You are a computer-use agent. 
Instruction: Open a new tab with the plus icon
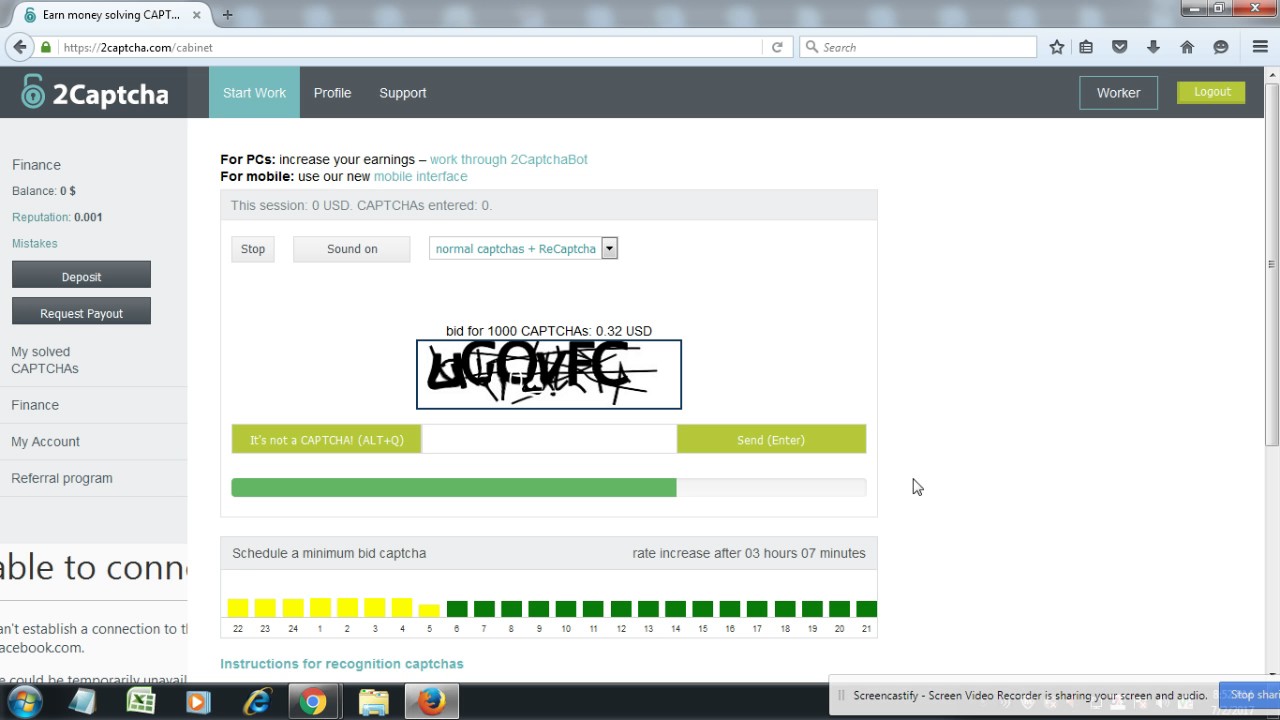coord(227,15)
